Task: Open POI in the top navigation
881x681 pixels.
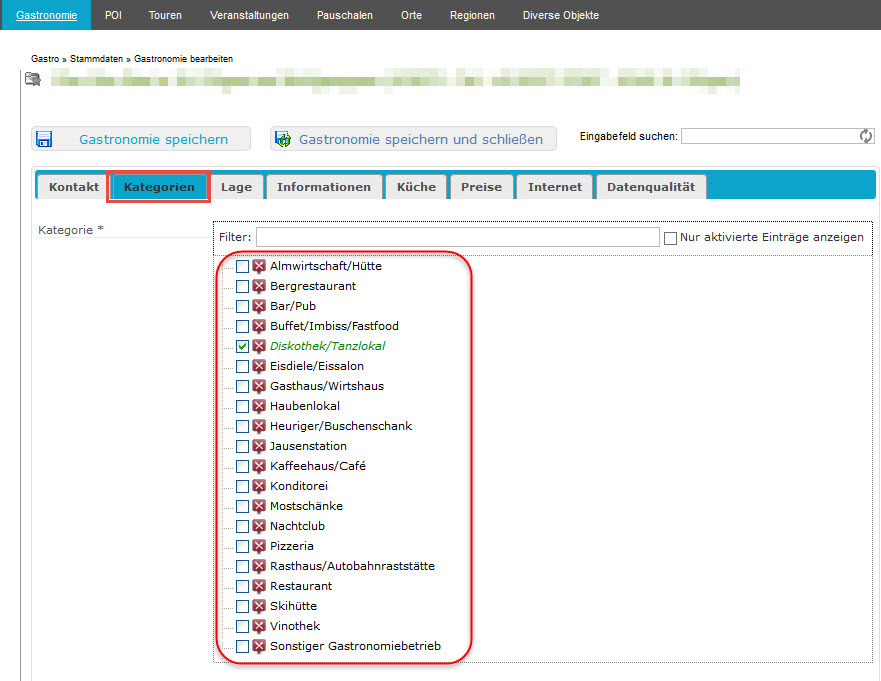Action: click(113, 15)
